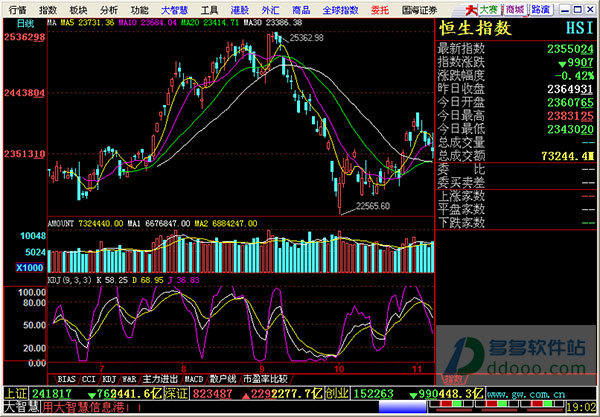The height and width of the screenshot is (417, 600).
Task: Open the 外汇 menu
Action: click(271, 10)
